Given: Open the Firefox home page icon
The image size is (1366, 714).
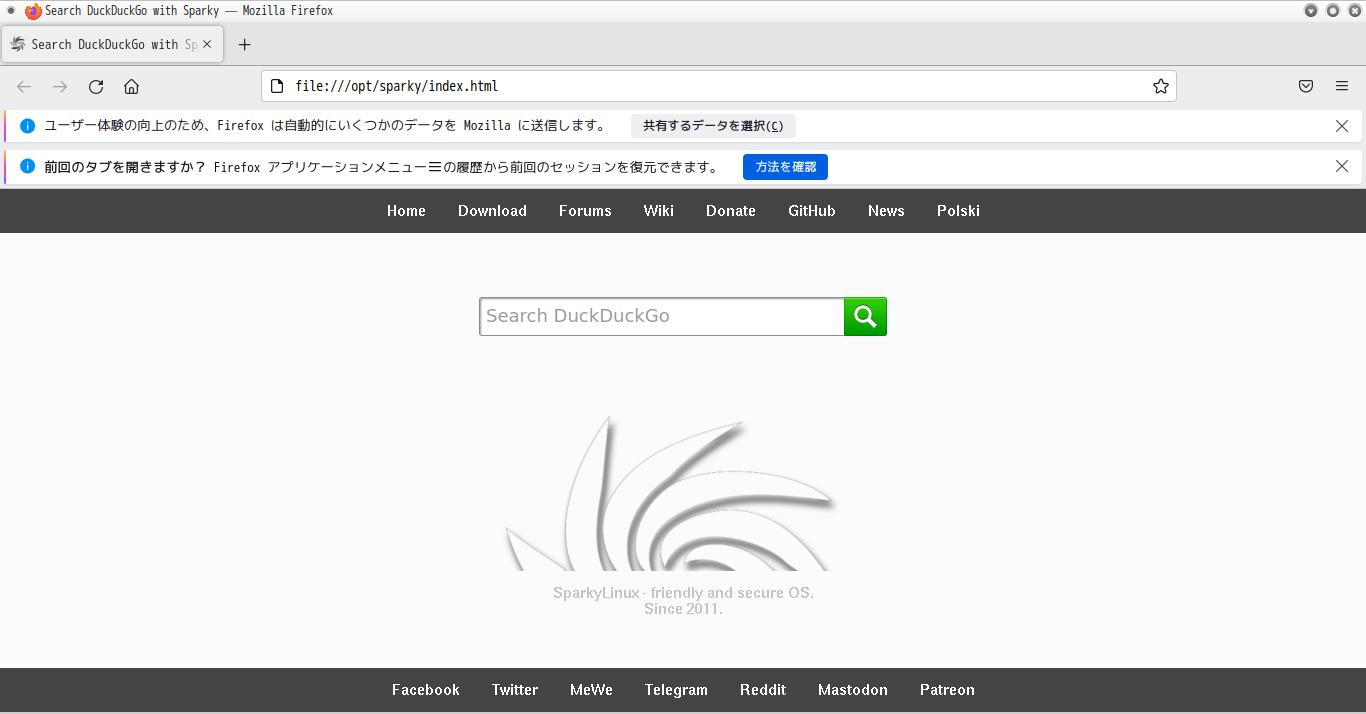Looking at the screenshot, I should coord(131,86).
